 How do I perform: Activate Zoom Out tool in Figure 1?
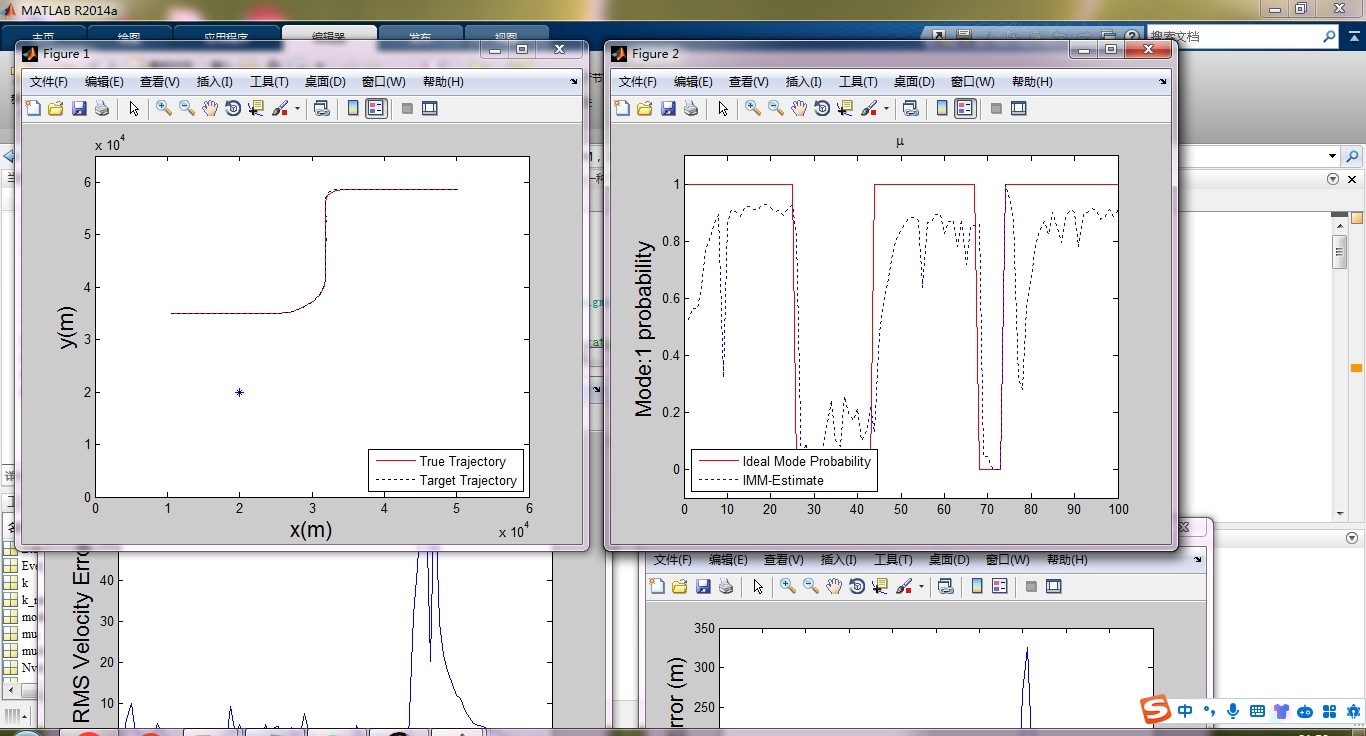tap(187, 108)
